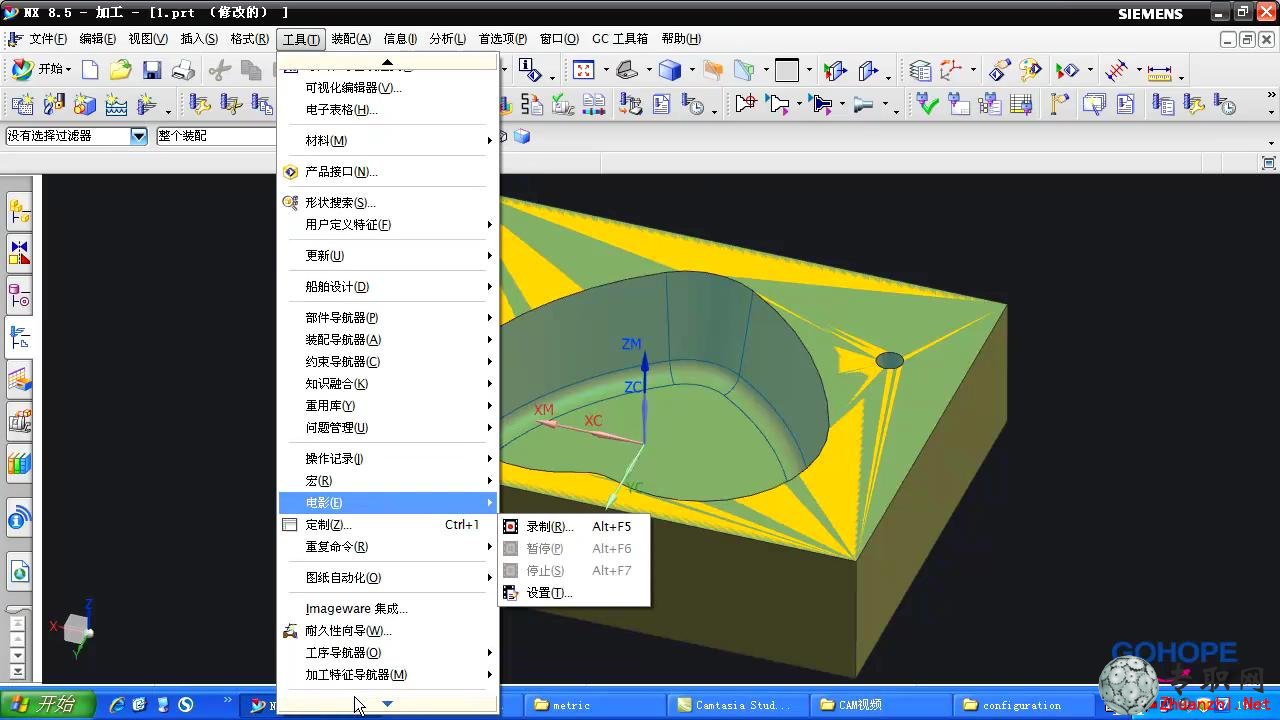Screen dimensions: 1280x720
Task: Click the Create Geometry icon
Action: 85,104
